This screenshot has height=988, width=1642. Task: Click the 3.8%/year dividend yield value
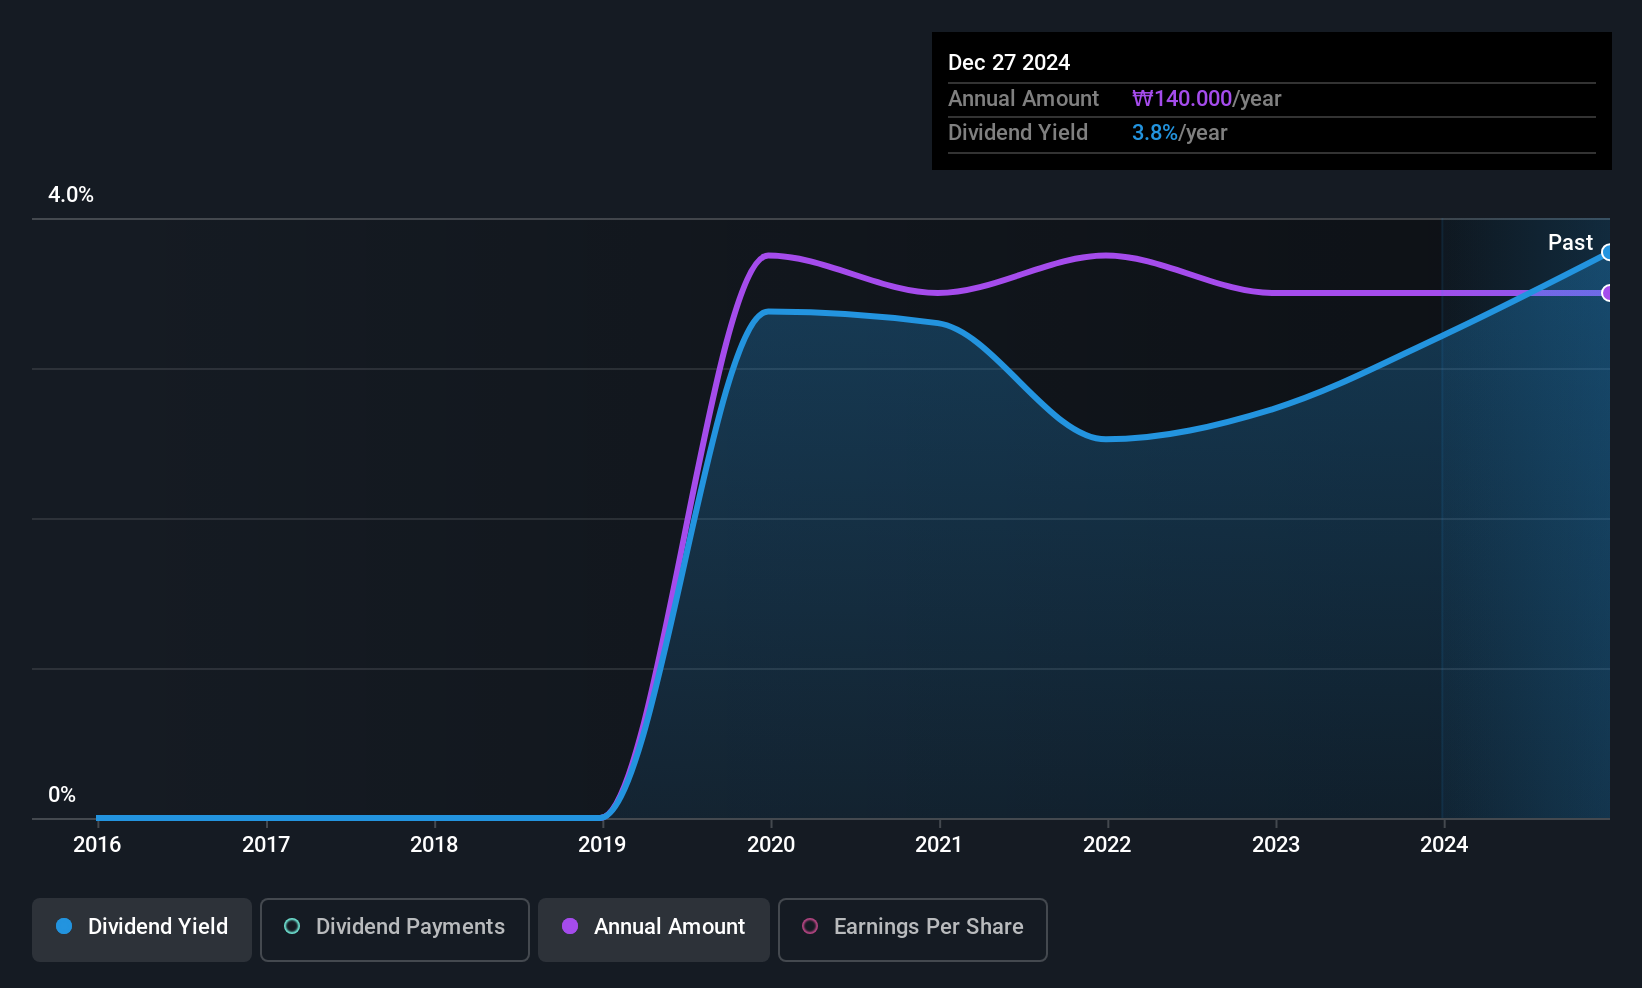[x=1179, y=133]
